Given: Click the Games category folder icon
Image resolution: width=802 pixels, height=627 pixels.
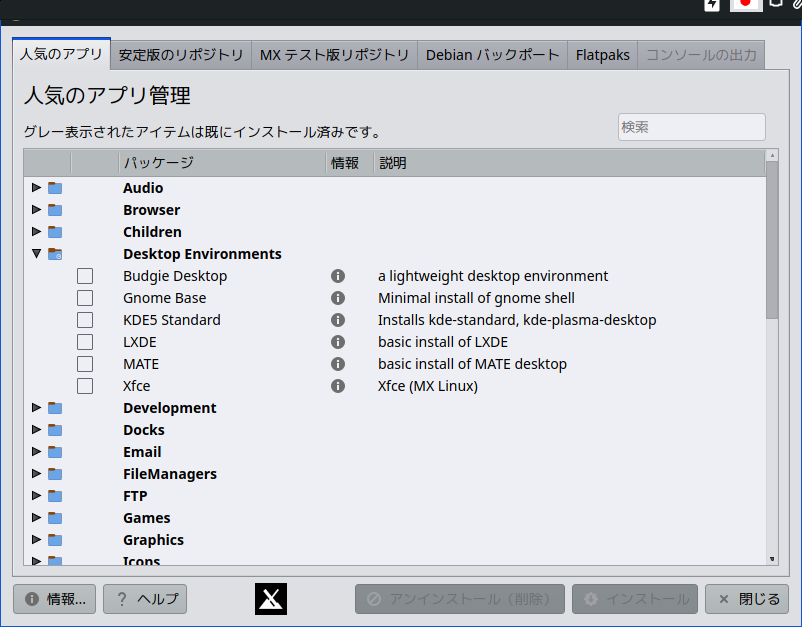Looking at the screenshot, I should [55, 518].
